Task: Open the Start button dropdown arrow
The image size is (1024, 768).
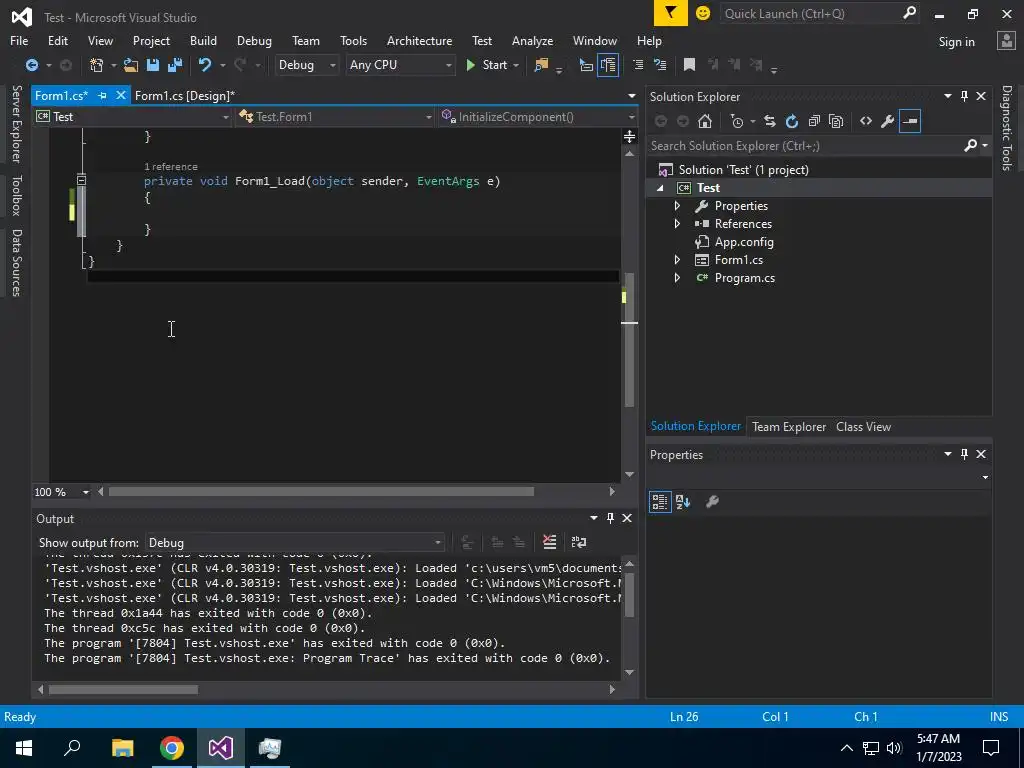Action: coord(516,65)
